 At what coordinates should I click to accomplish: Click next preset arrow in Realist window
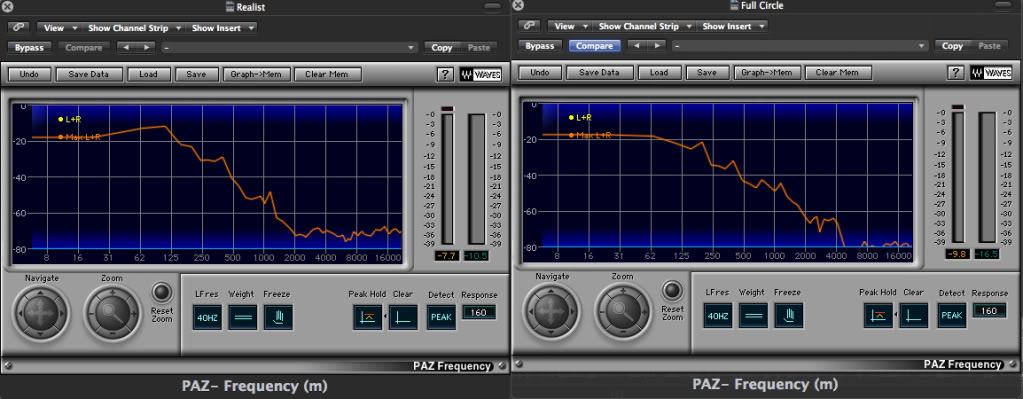(x=146, y=48)
